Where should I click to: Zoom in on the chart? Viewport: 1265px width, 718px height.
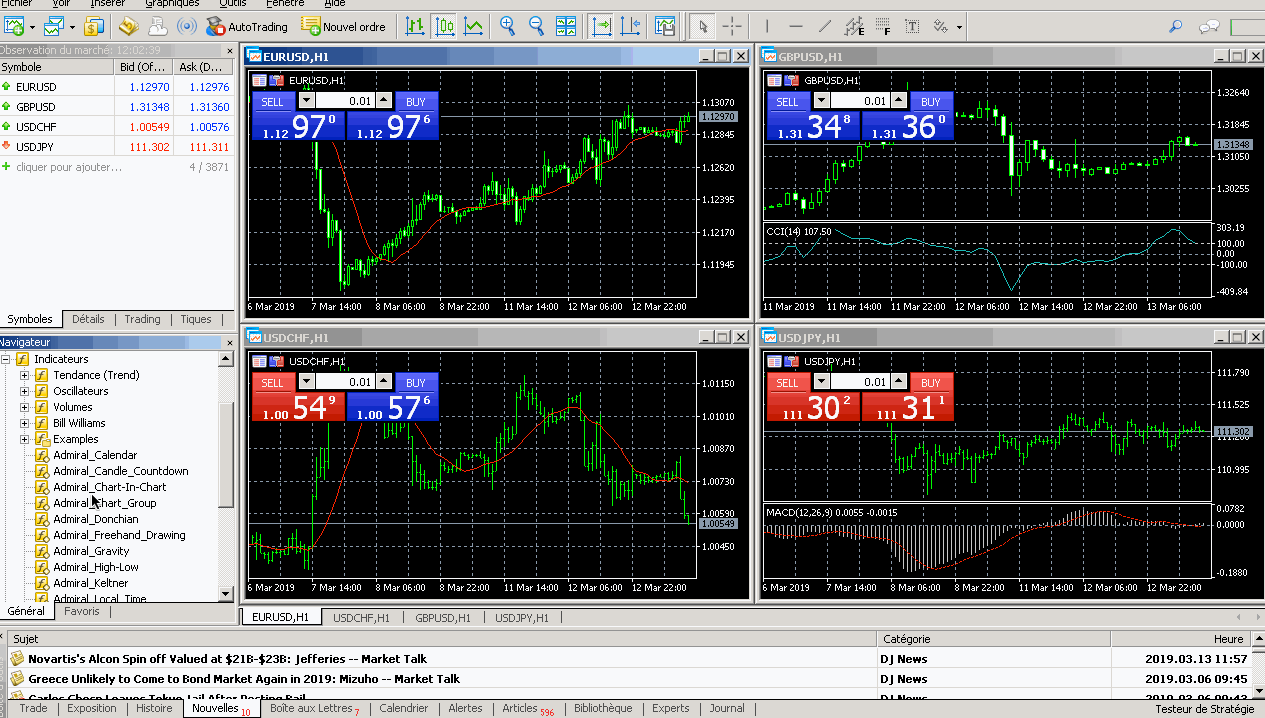(508, 27)
